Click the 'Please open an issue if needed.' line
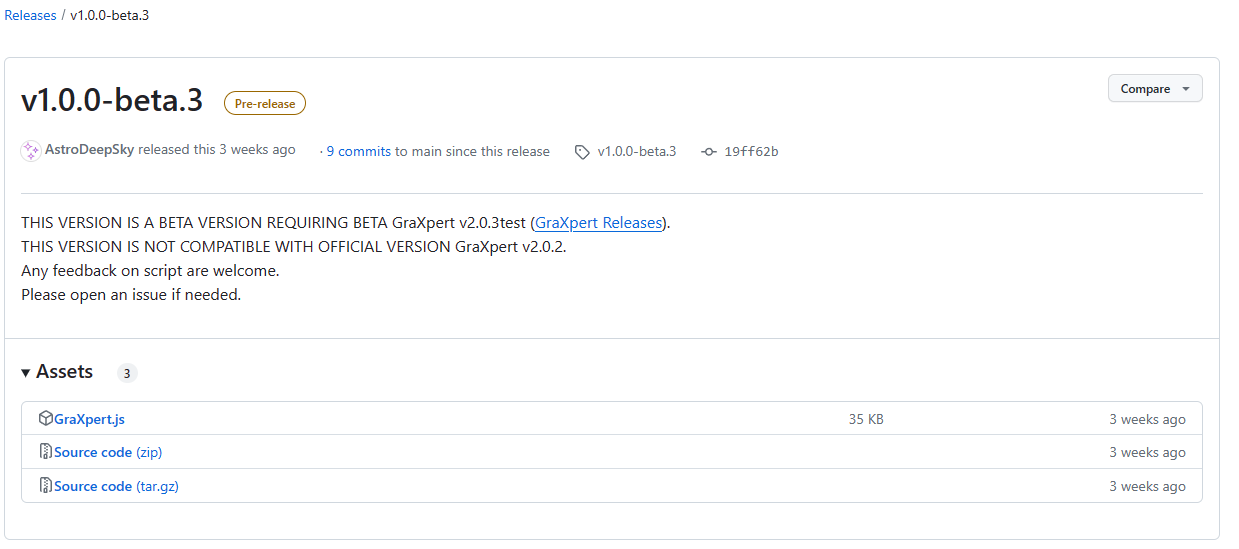Screen dimensions: 1239x549 click(131, 295)
